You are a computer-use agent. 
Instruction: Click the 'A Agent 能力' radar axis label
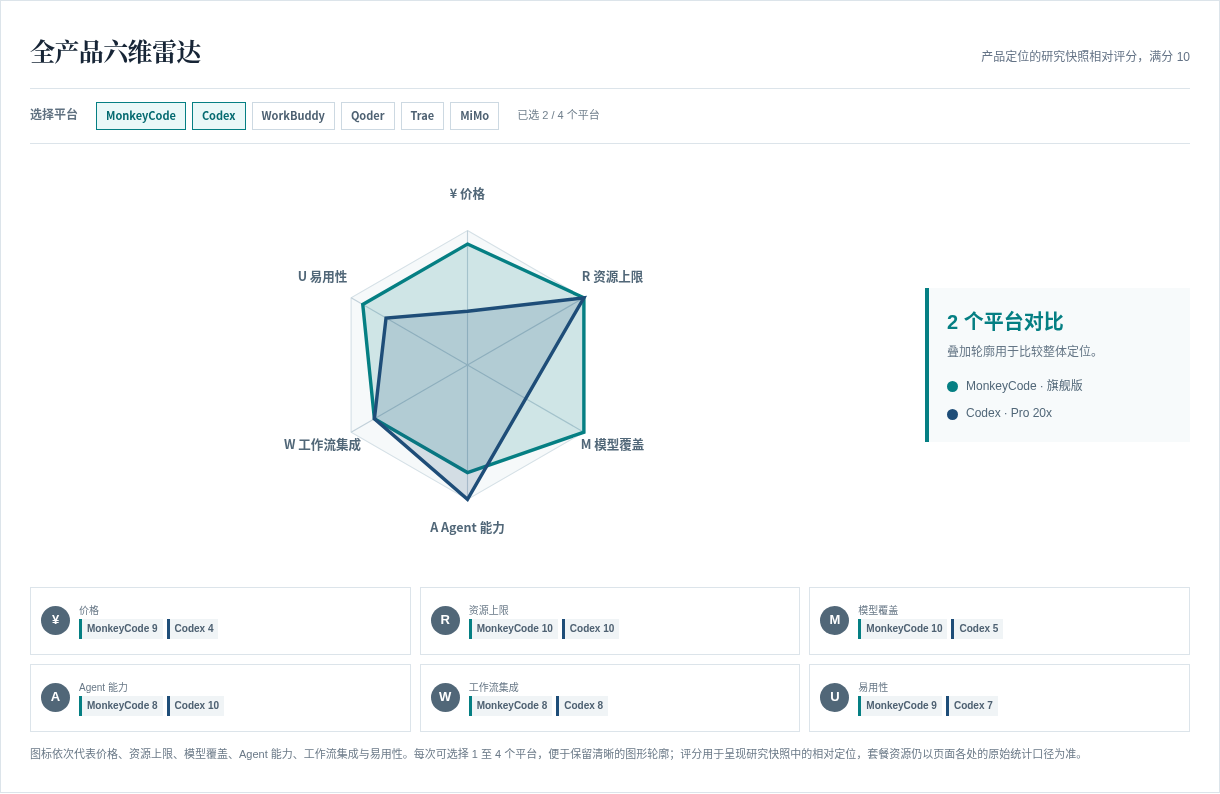(467, 527)
